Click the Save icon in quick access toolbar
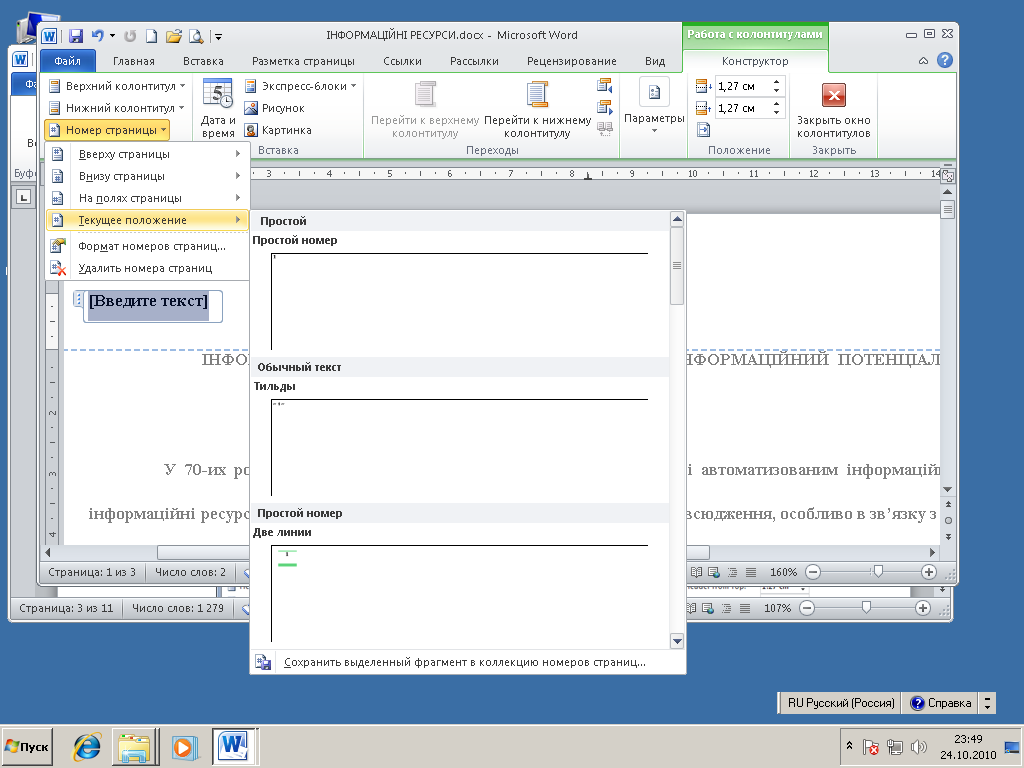Screen dimensions: 1024x768 76,36
